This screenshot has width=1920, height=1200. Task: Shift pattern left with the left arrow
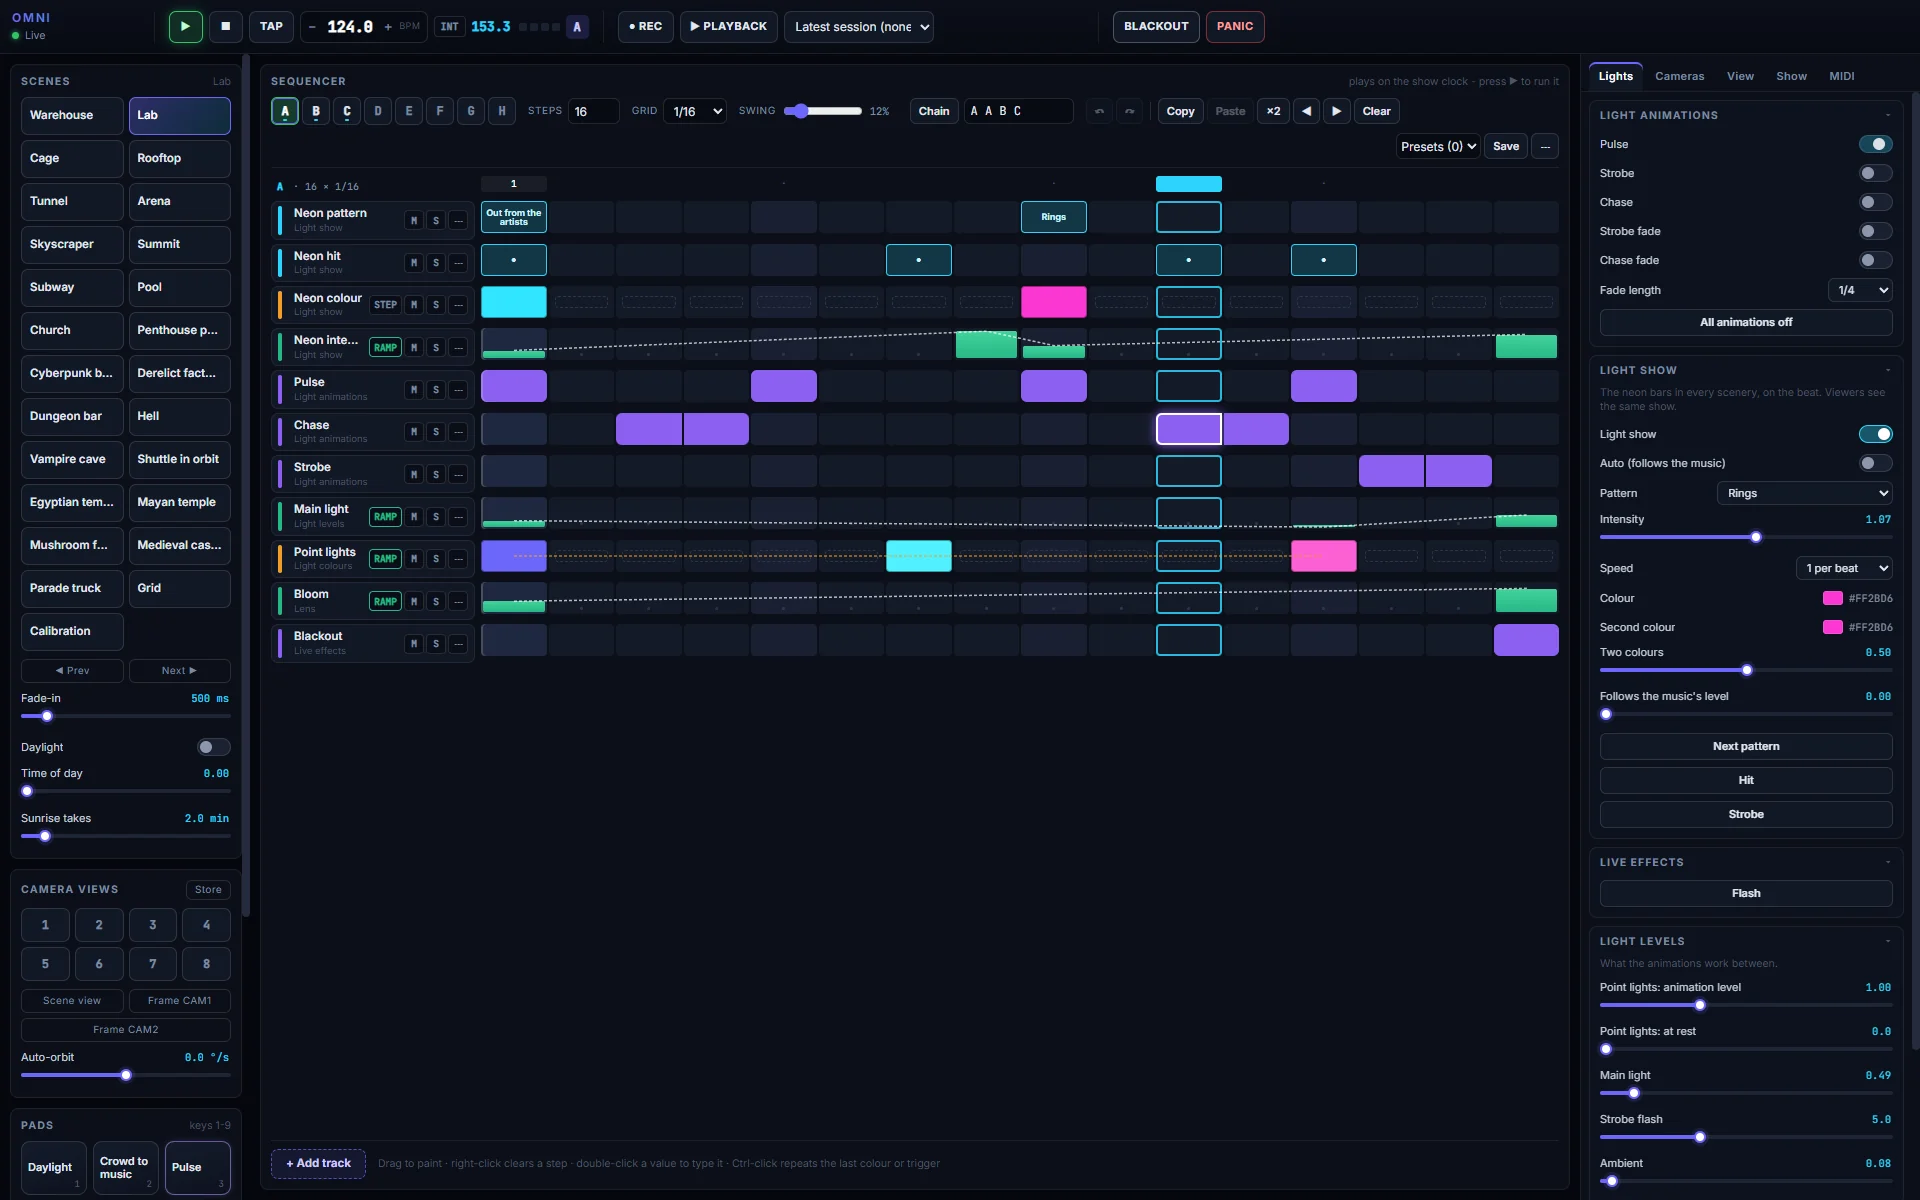tap(1306, 111)
